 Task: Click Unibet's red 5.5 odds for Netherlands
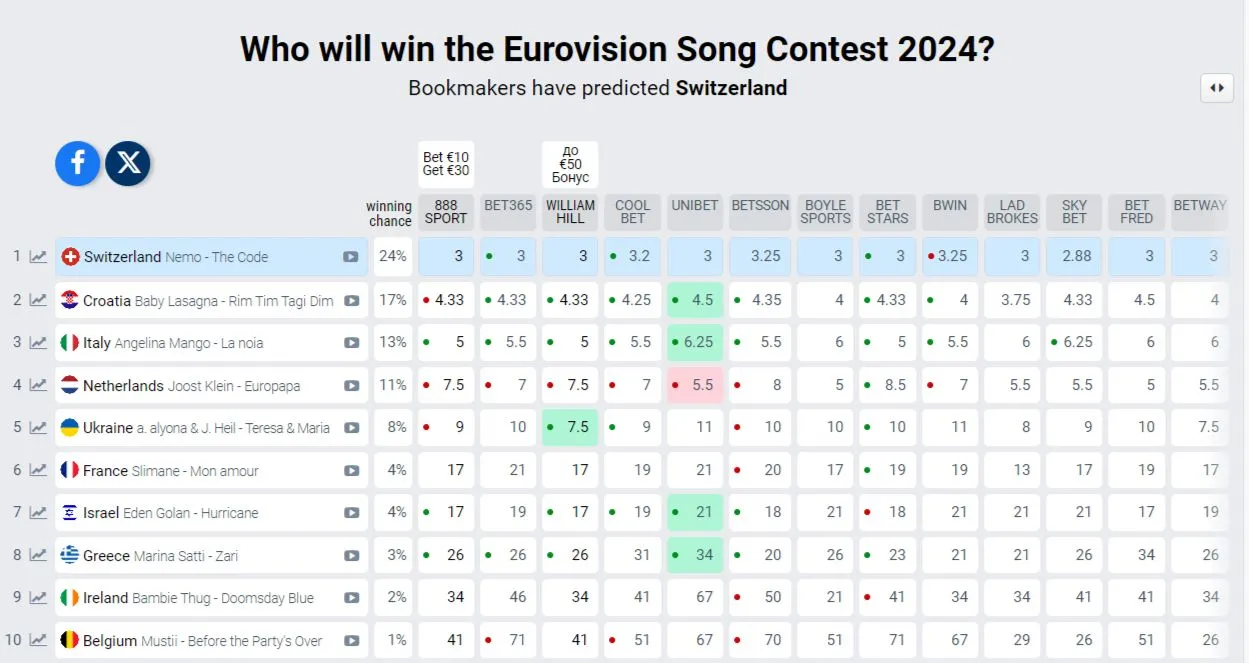(695, 385)
